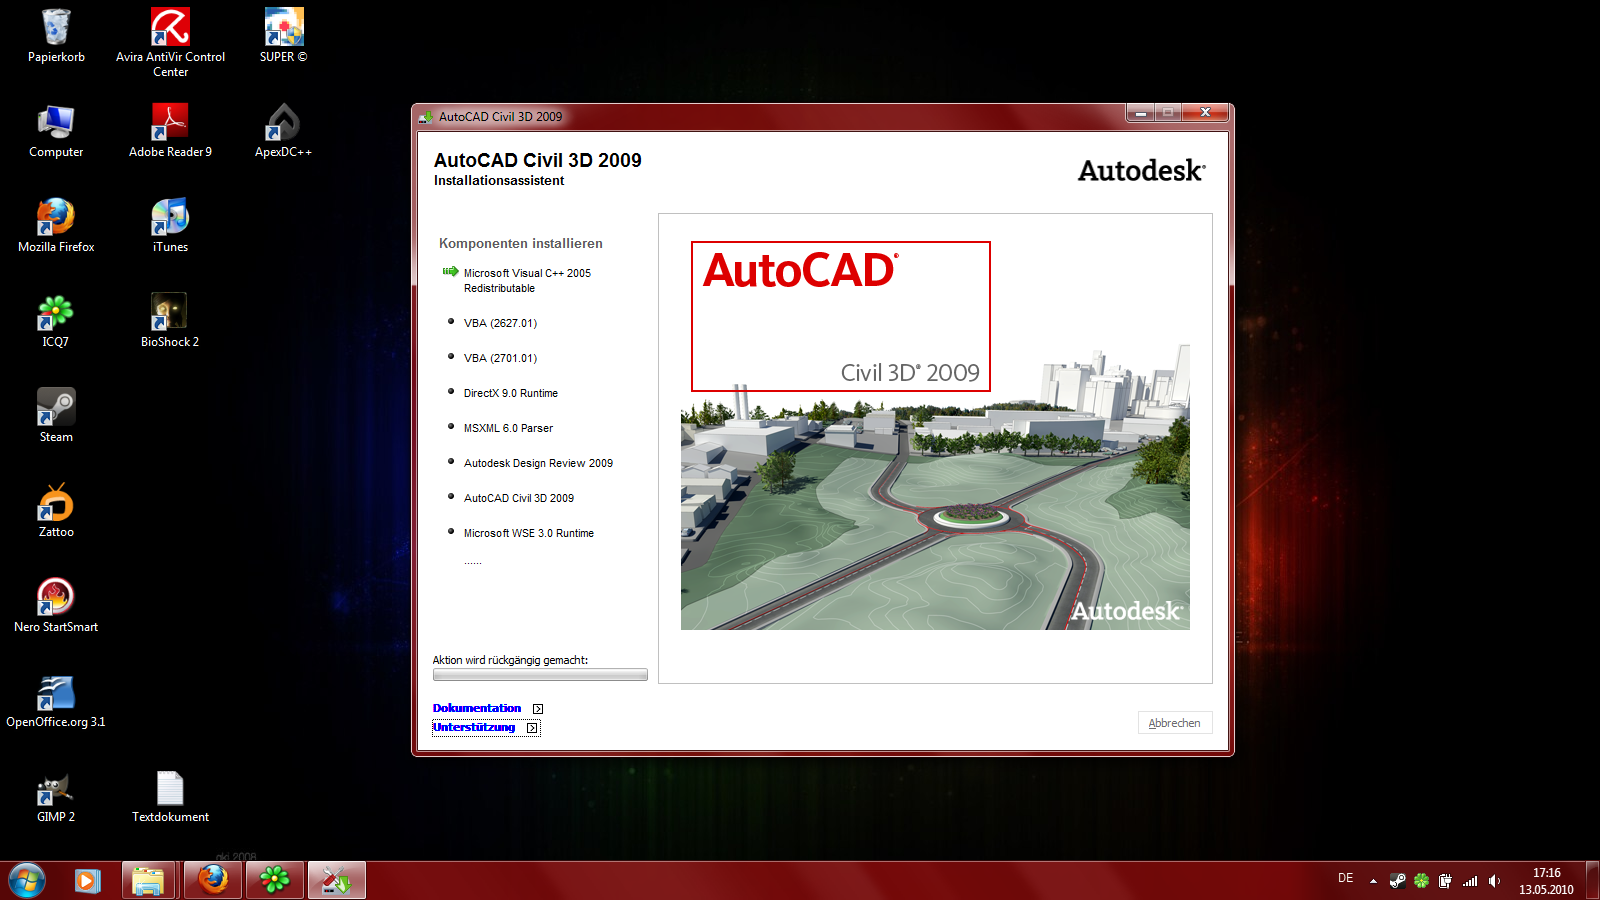Open Windows Explorer taskbar button
1600x900 pixels.
coord(149,880)
